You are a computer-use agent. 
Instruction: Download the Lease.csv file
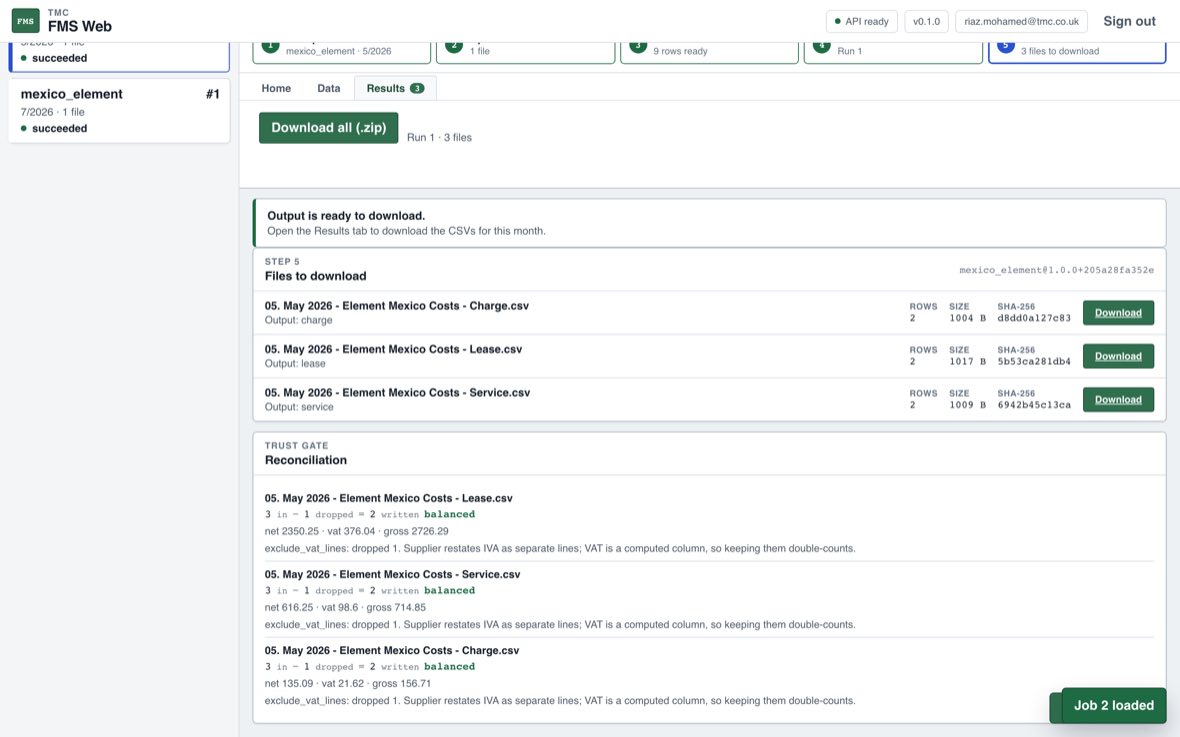1118,356
